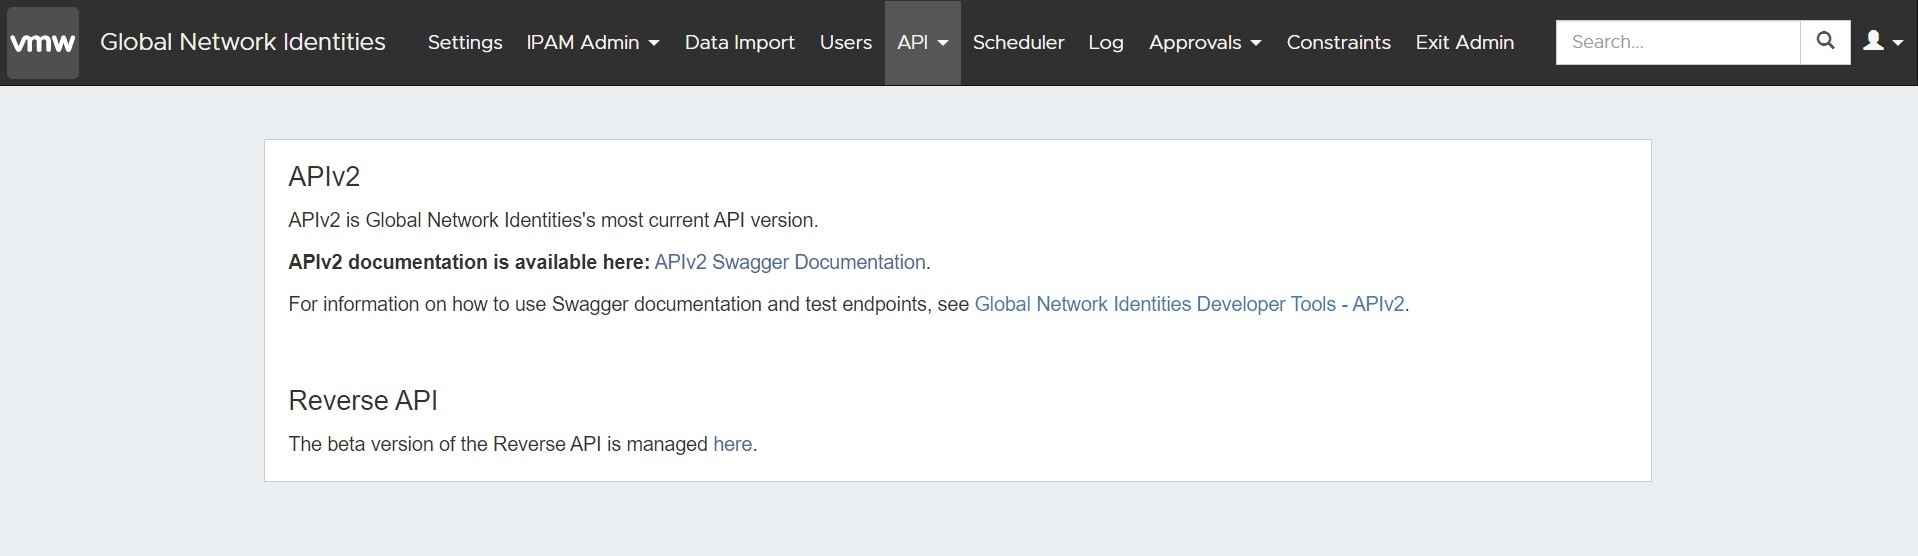This screenshot has height=556, width=1918.
Task: Open the Users page
Action: tap(846, 42)
